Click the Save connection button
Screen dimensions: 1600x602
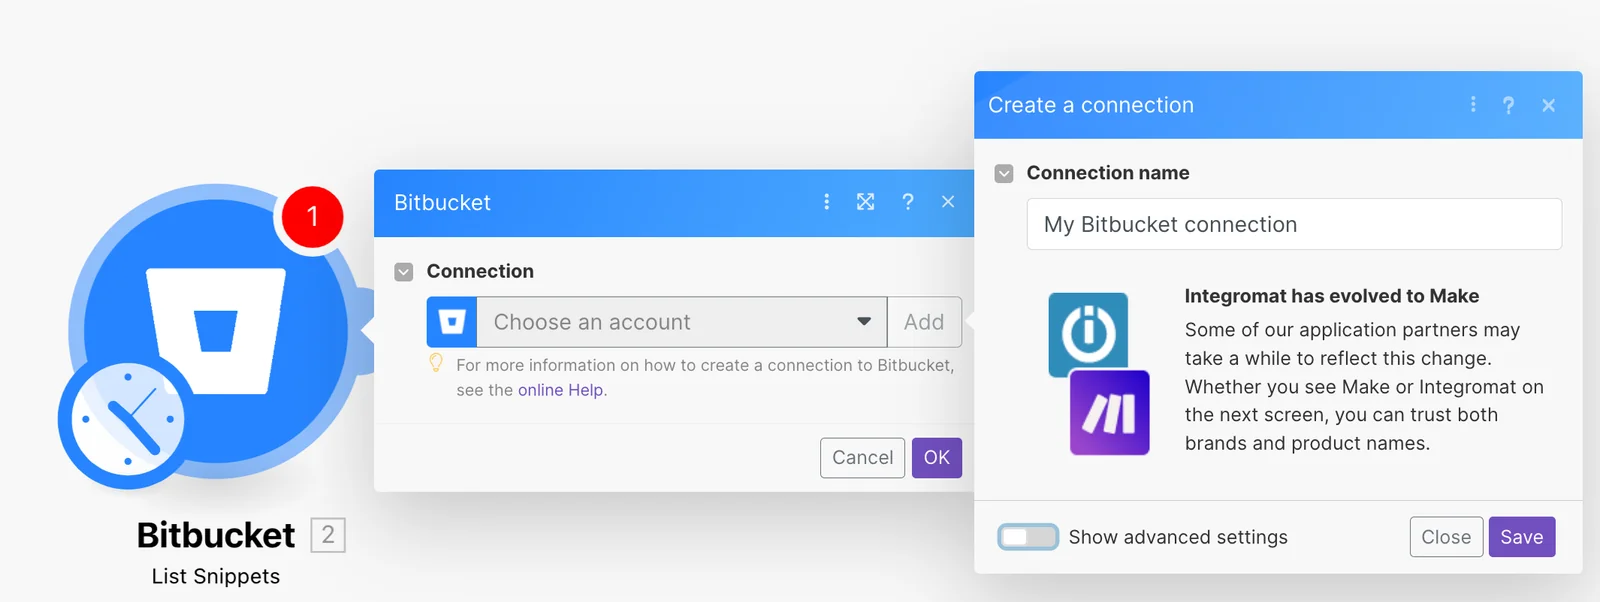point(1522,537)
